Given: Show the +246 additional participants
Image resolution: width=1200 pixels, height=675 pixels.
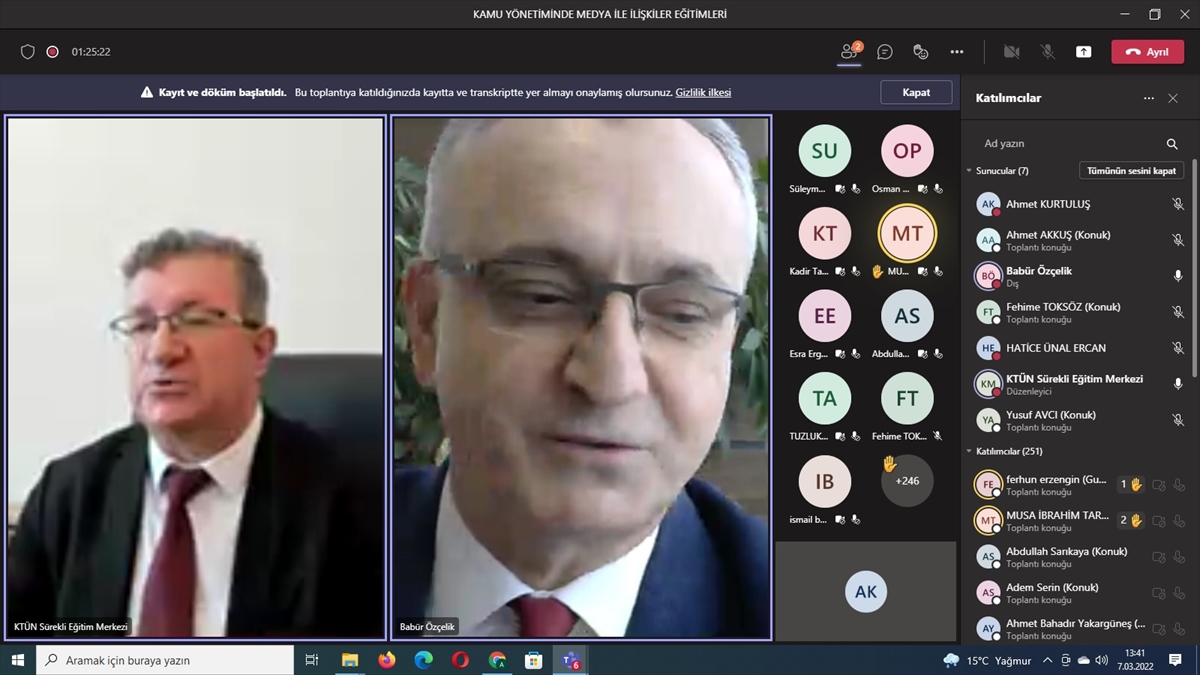Looking at the screenshot, I should (907, 481).
